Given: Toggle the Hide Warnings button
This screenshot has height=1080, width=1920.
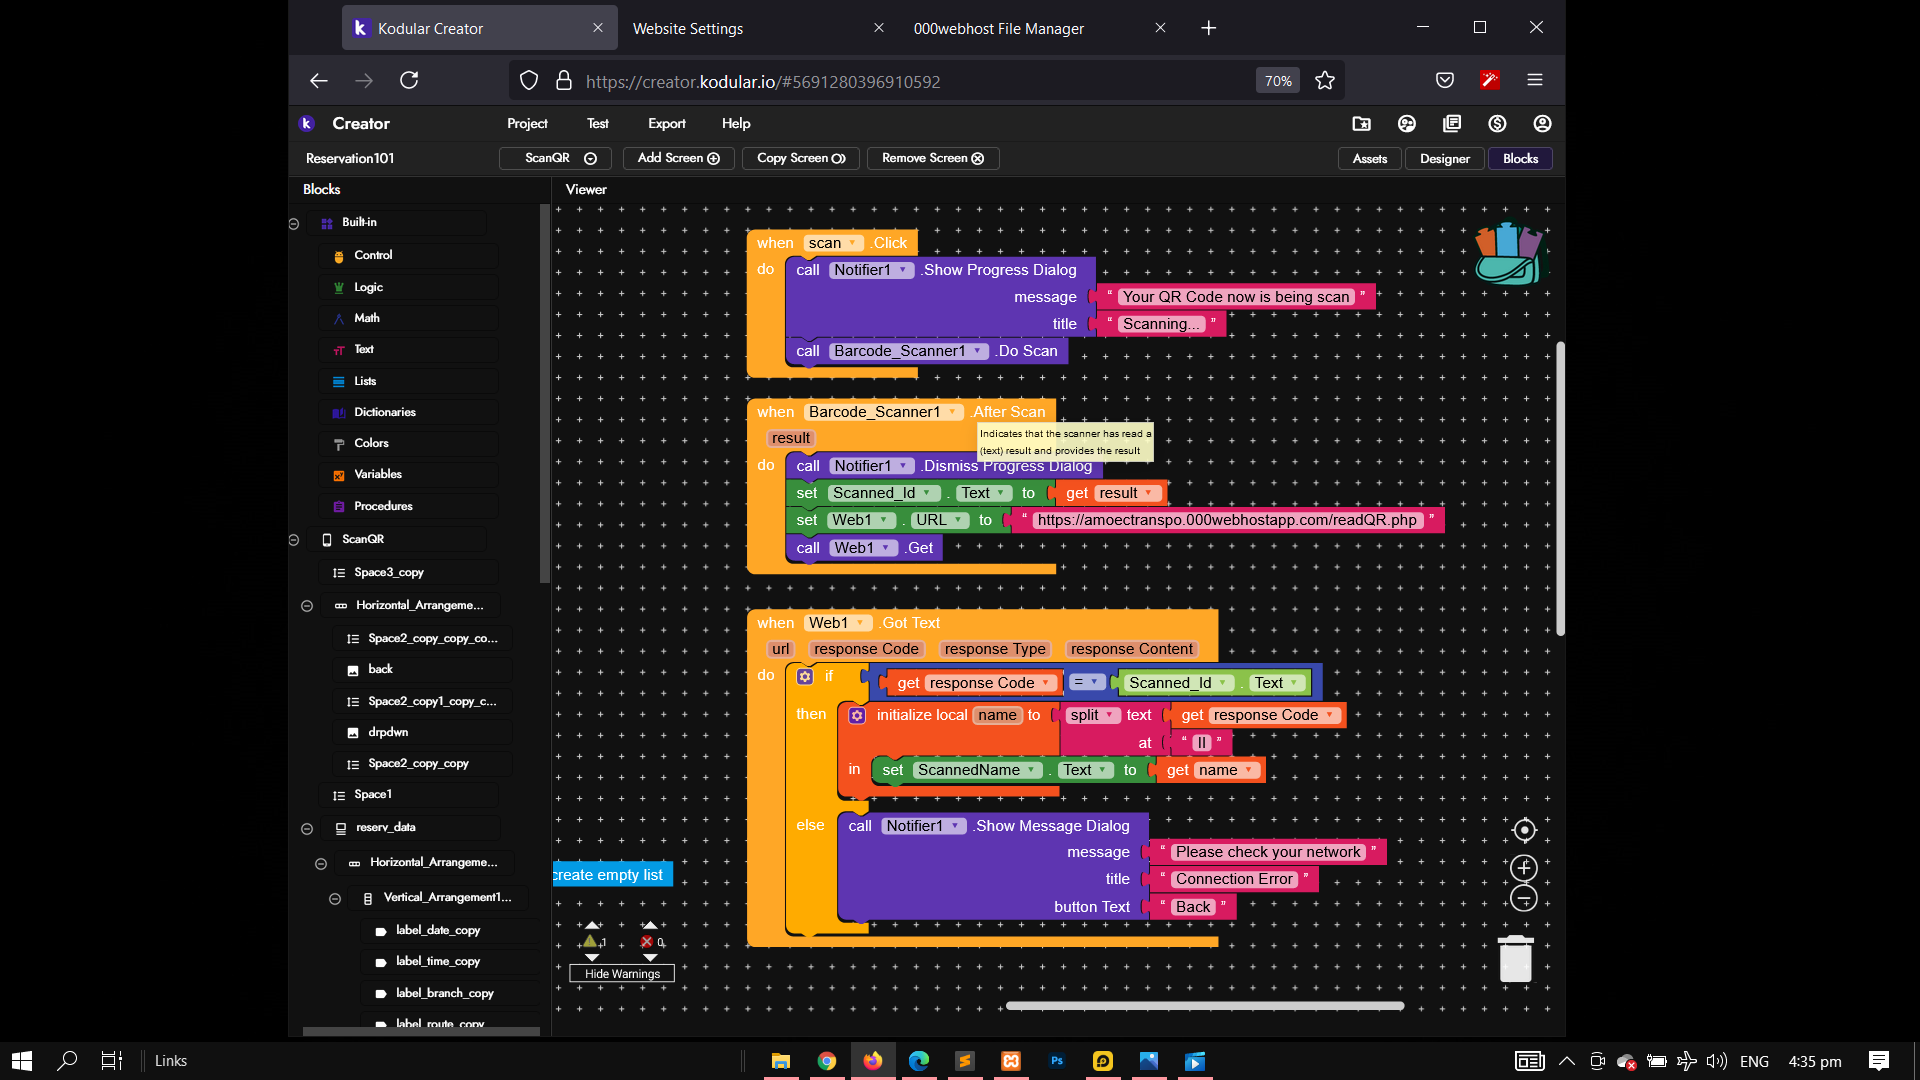Looking at the screenshot, I should pos(622,974).
